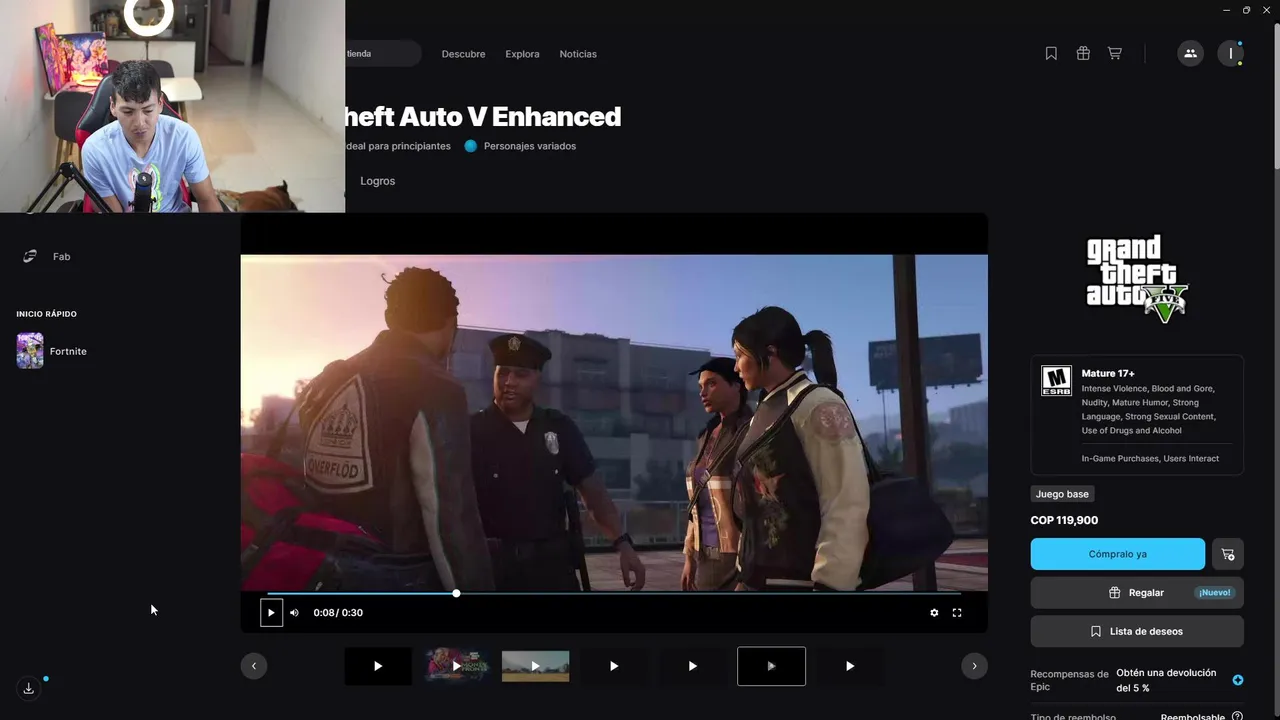Click the Fab icon in sidebar
The width and height of the screenshot is (1280, 720).
click(30, 257)
